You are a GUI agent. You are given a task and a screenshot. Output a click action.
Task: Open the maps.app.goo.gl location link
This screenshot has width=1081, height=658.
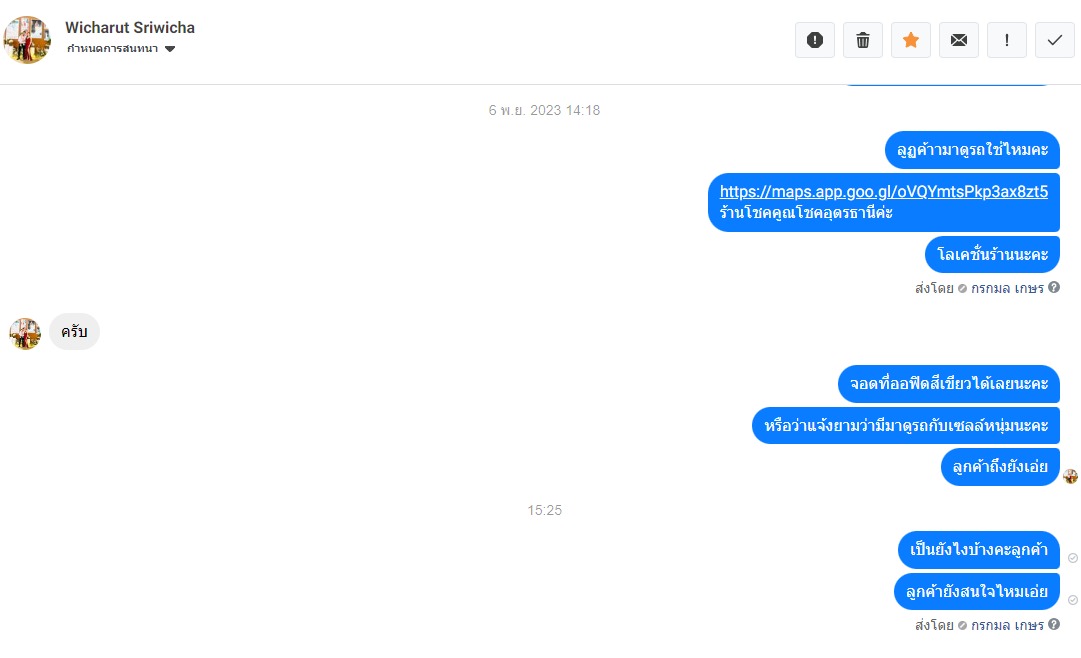(884, 191)
